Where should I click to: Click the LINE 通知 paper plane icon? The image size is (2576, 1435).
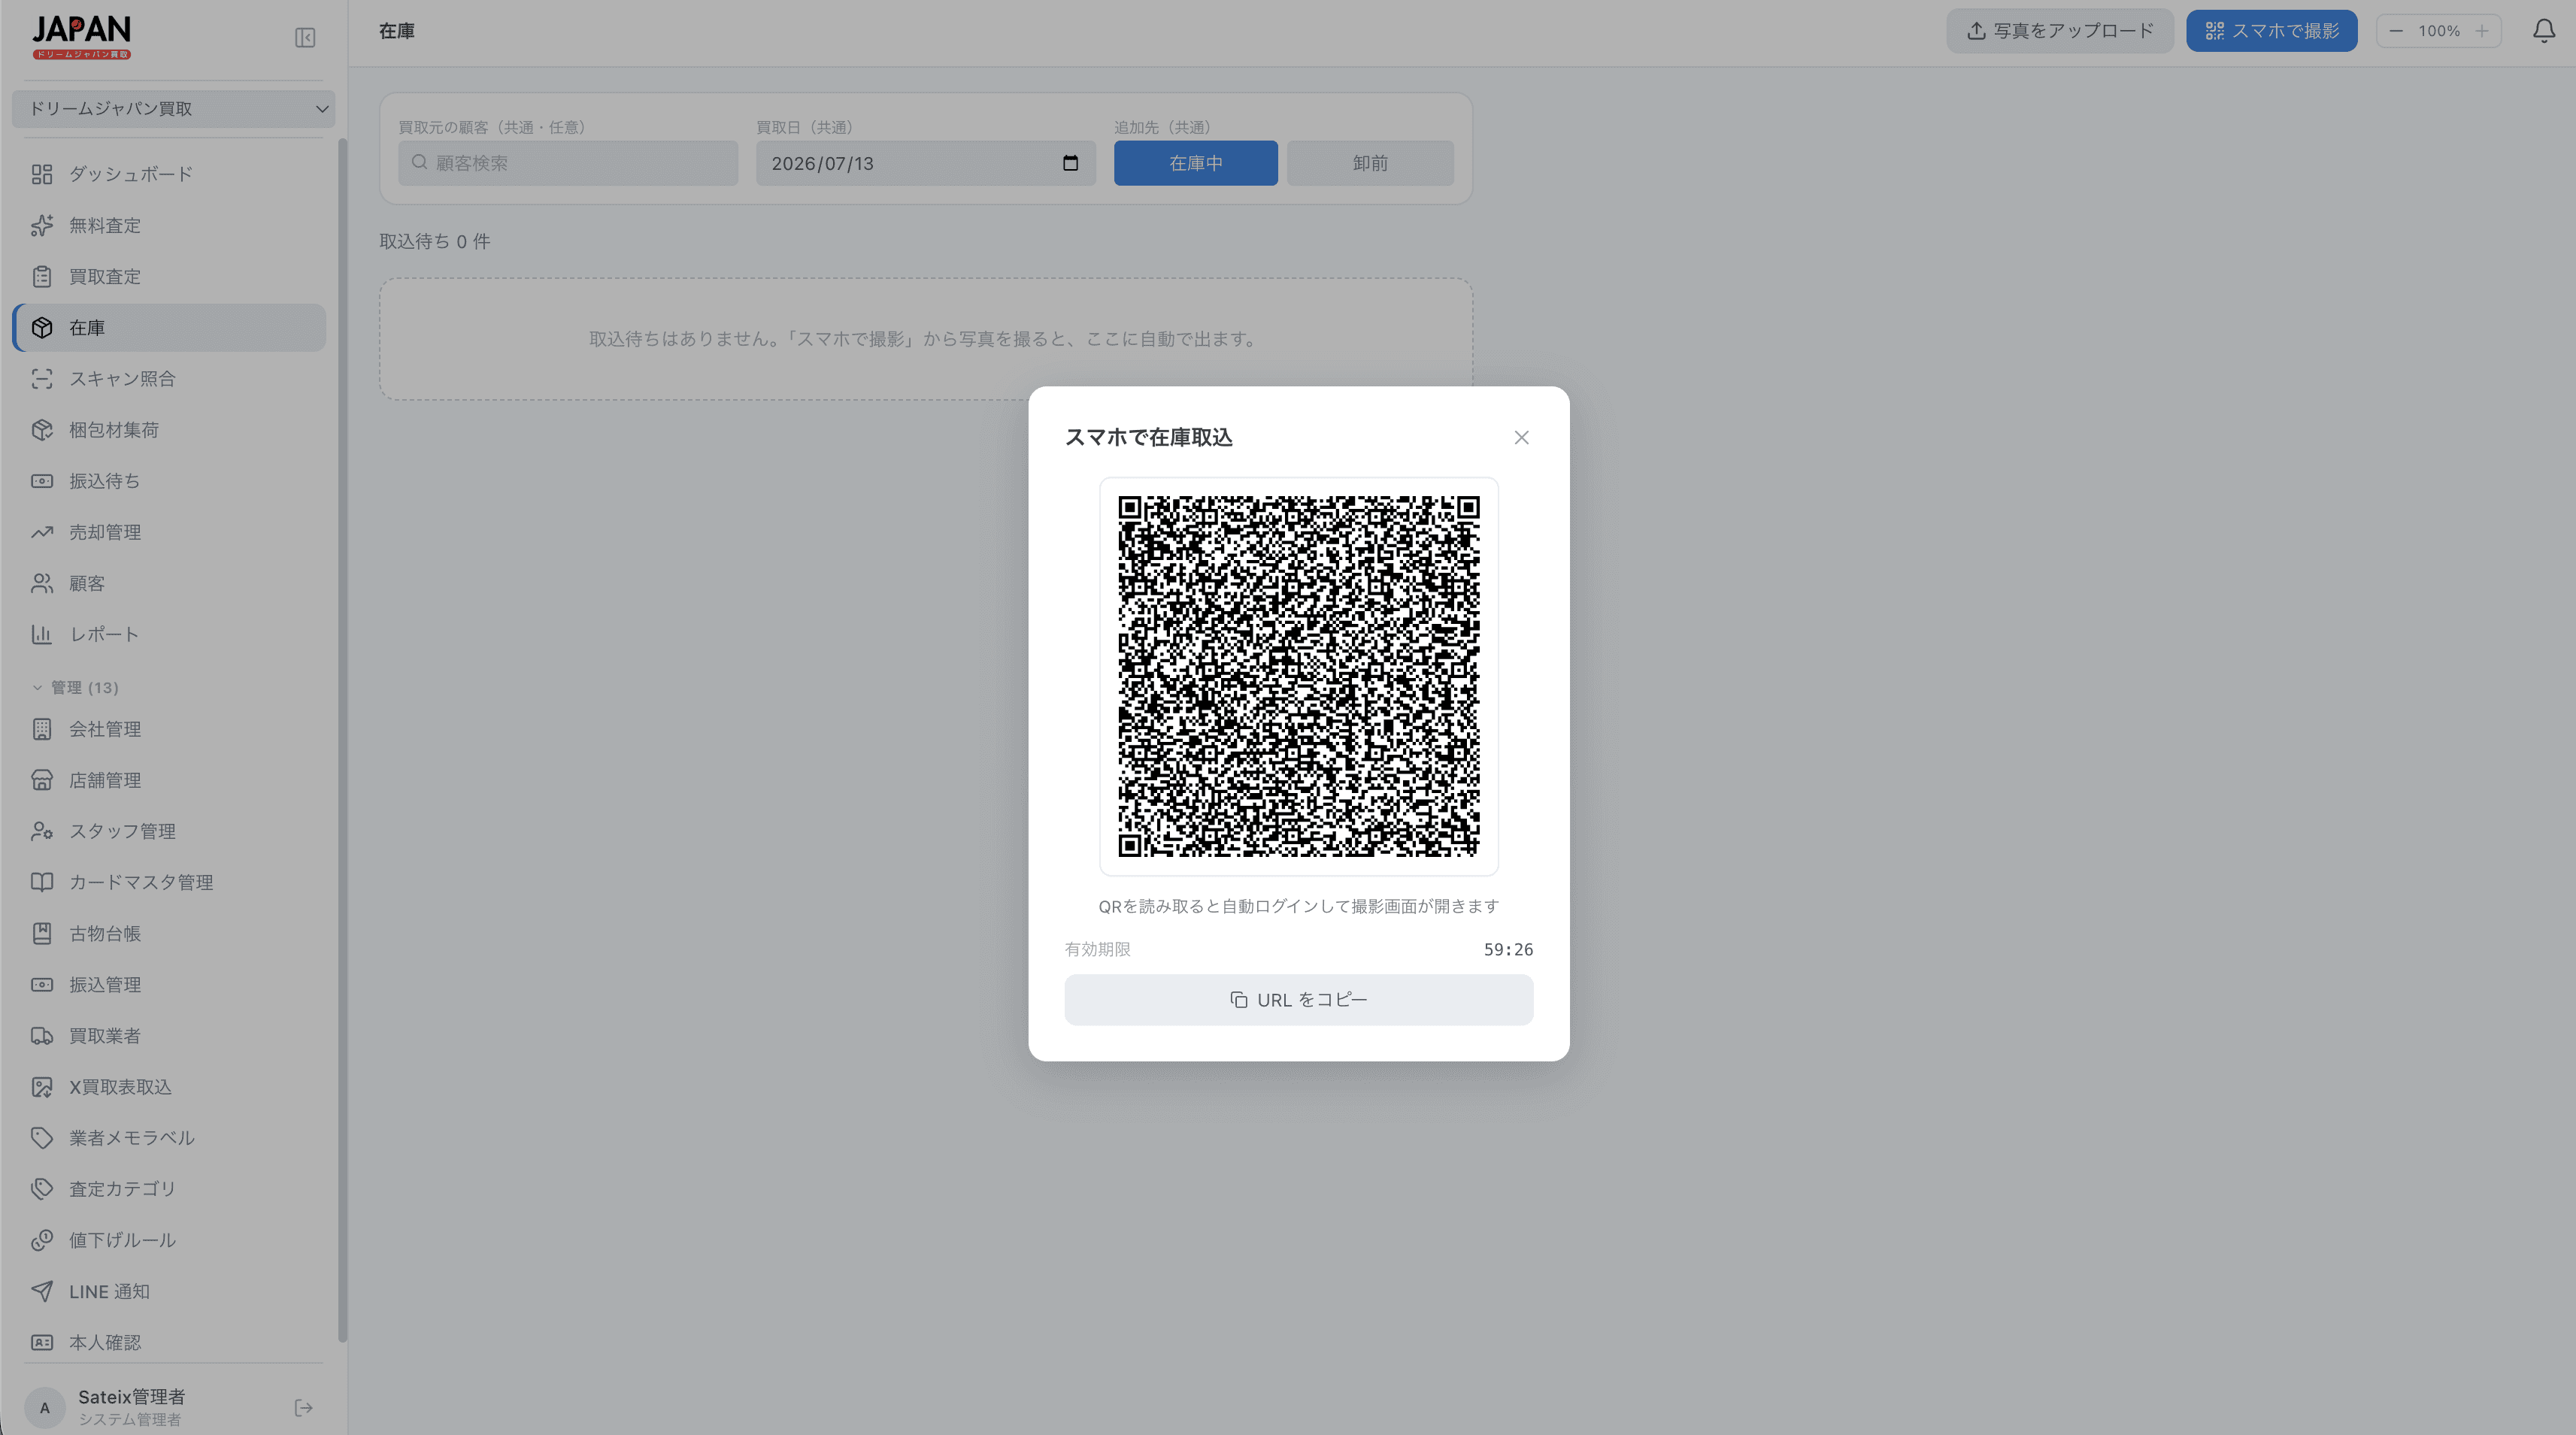click(x=42, y=1292)
